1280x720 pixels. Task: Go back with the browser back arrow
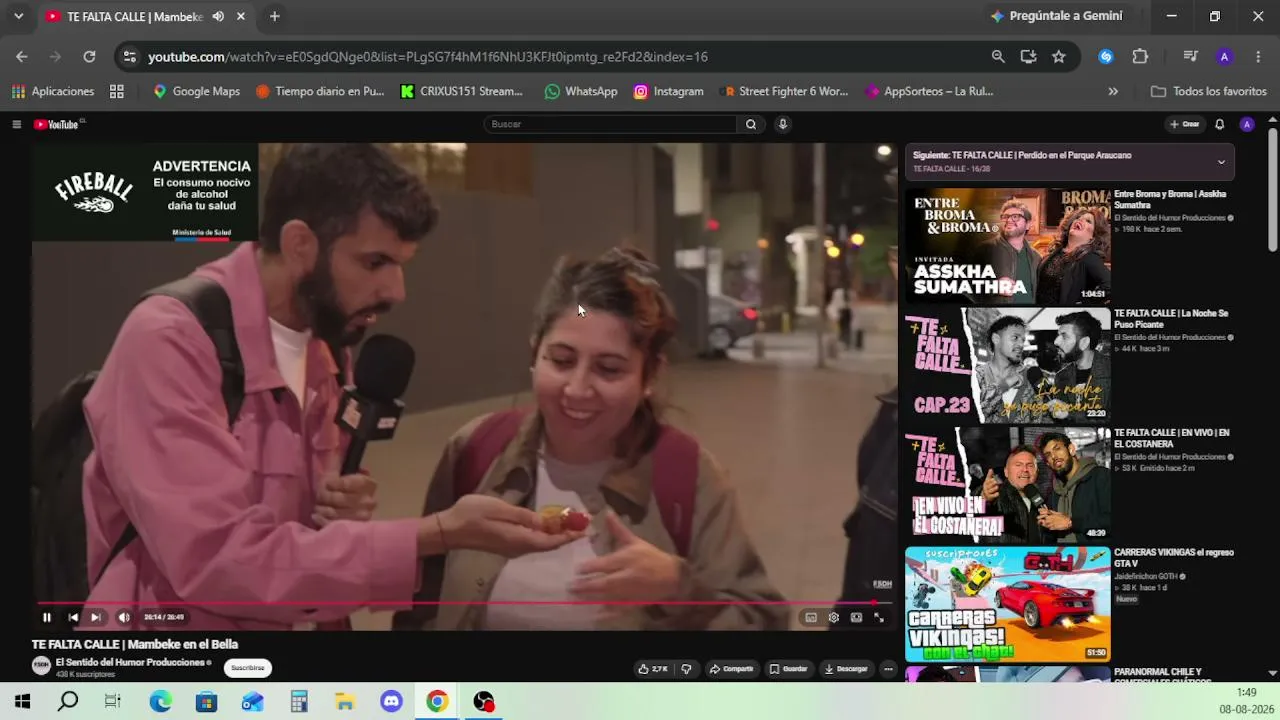tap(22, 57)
